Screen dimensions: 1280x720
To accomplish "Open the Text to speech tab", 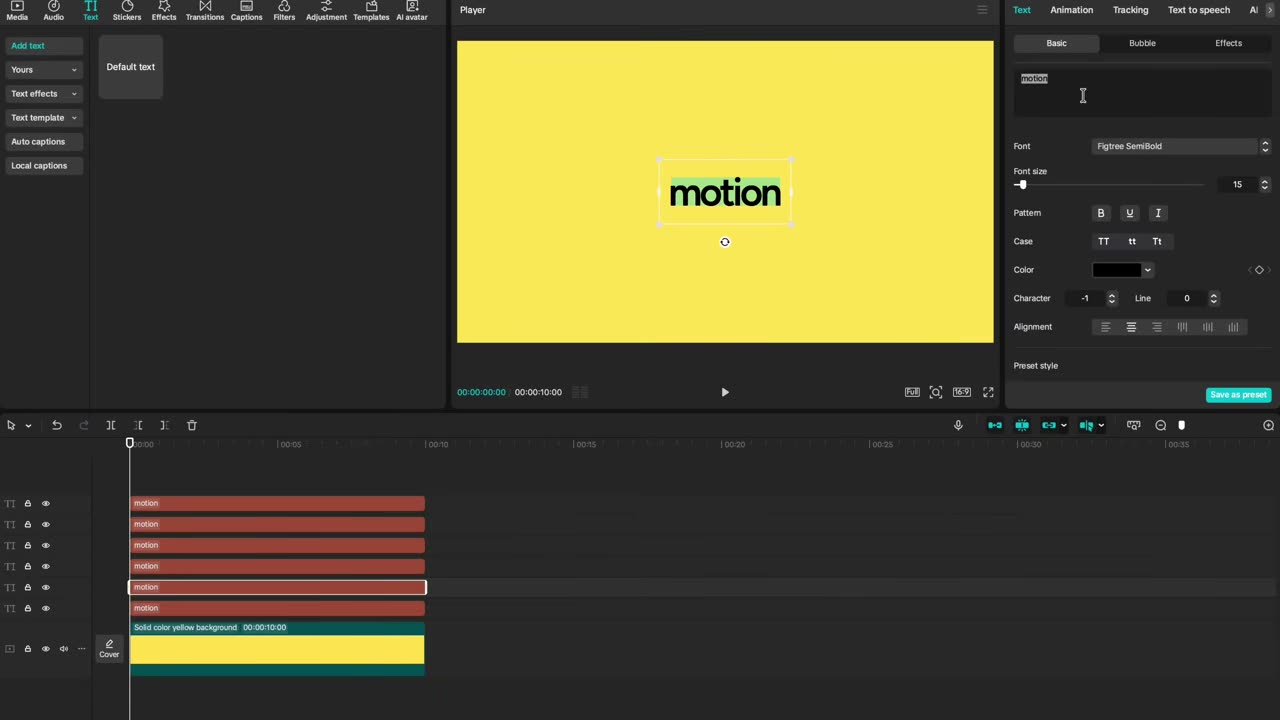I will [1199, 10].
